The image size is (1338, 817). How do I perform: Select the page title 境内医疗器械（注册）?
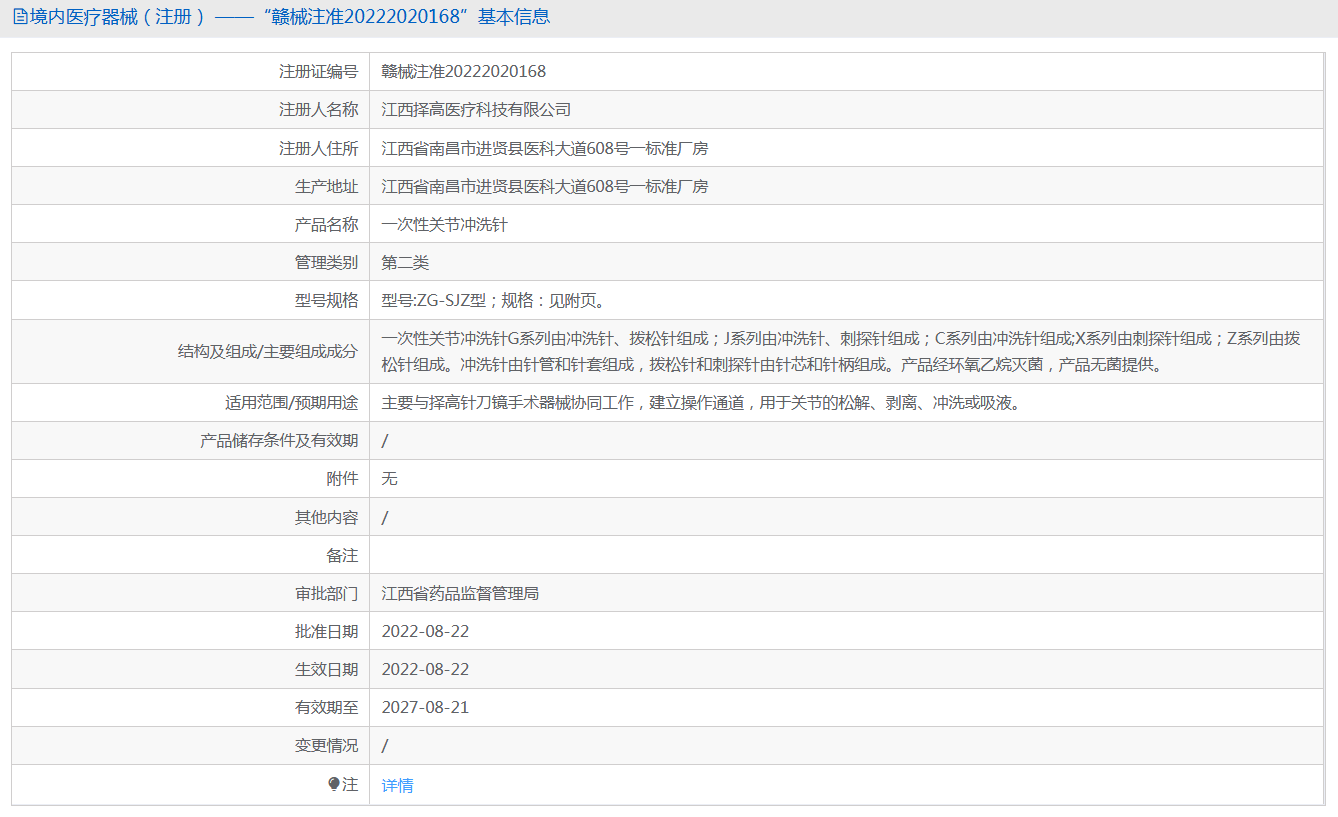117,17
